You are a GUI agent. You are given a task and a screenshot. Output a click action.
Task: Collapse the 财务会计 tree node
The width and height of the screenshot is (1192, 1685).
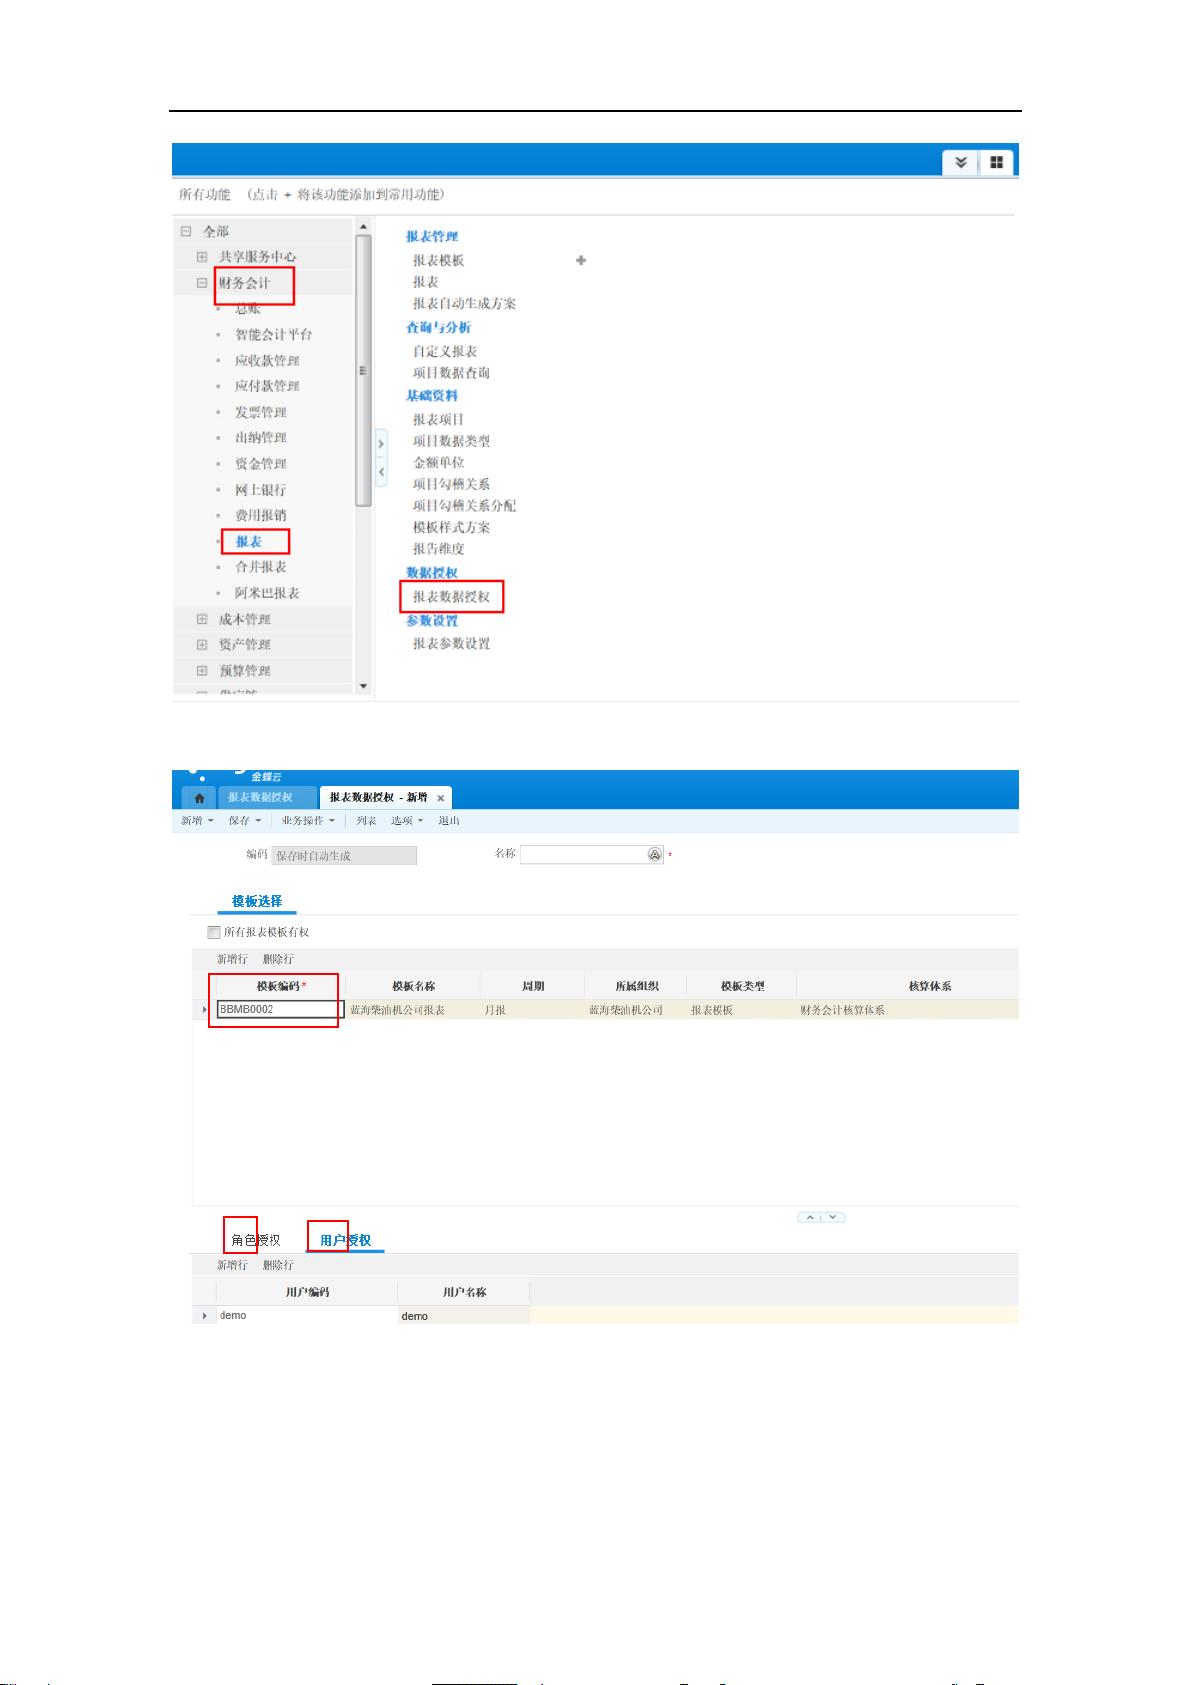[202, 283]
